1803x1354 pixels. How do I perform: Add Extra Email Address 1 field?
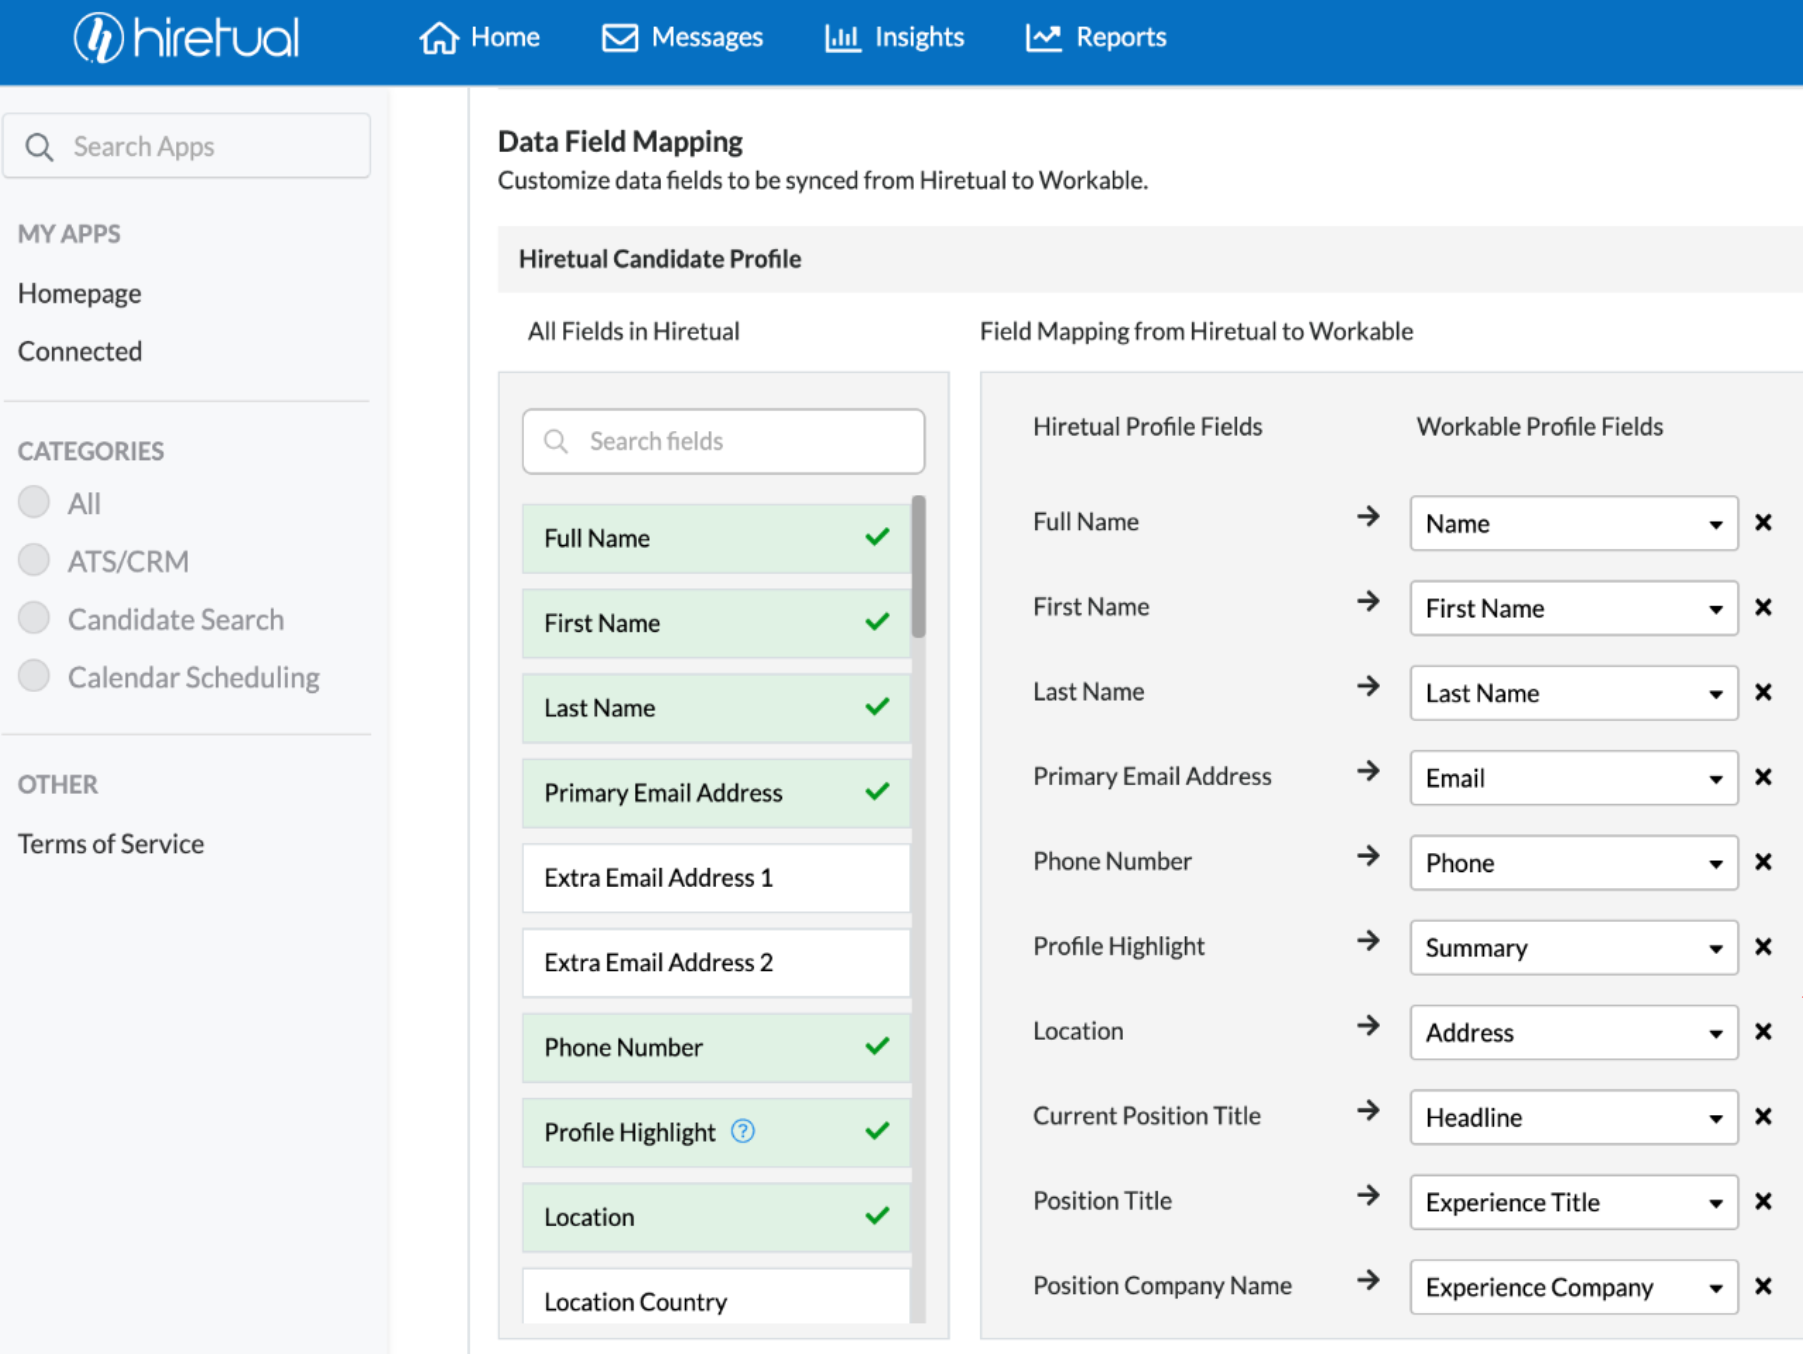click(716, 878)
